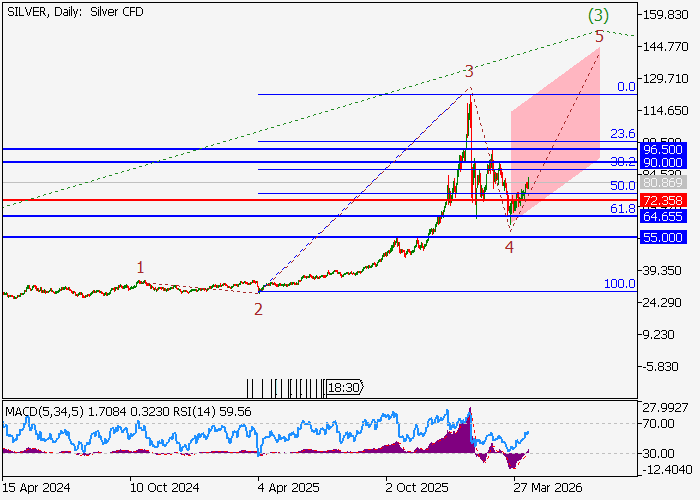Image resolution: width=700 pixels, height=500 pixels.
Task: Click the 61.8 Fibonacci level label
Action: (x=622, y=209)
